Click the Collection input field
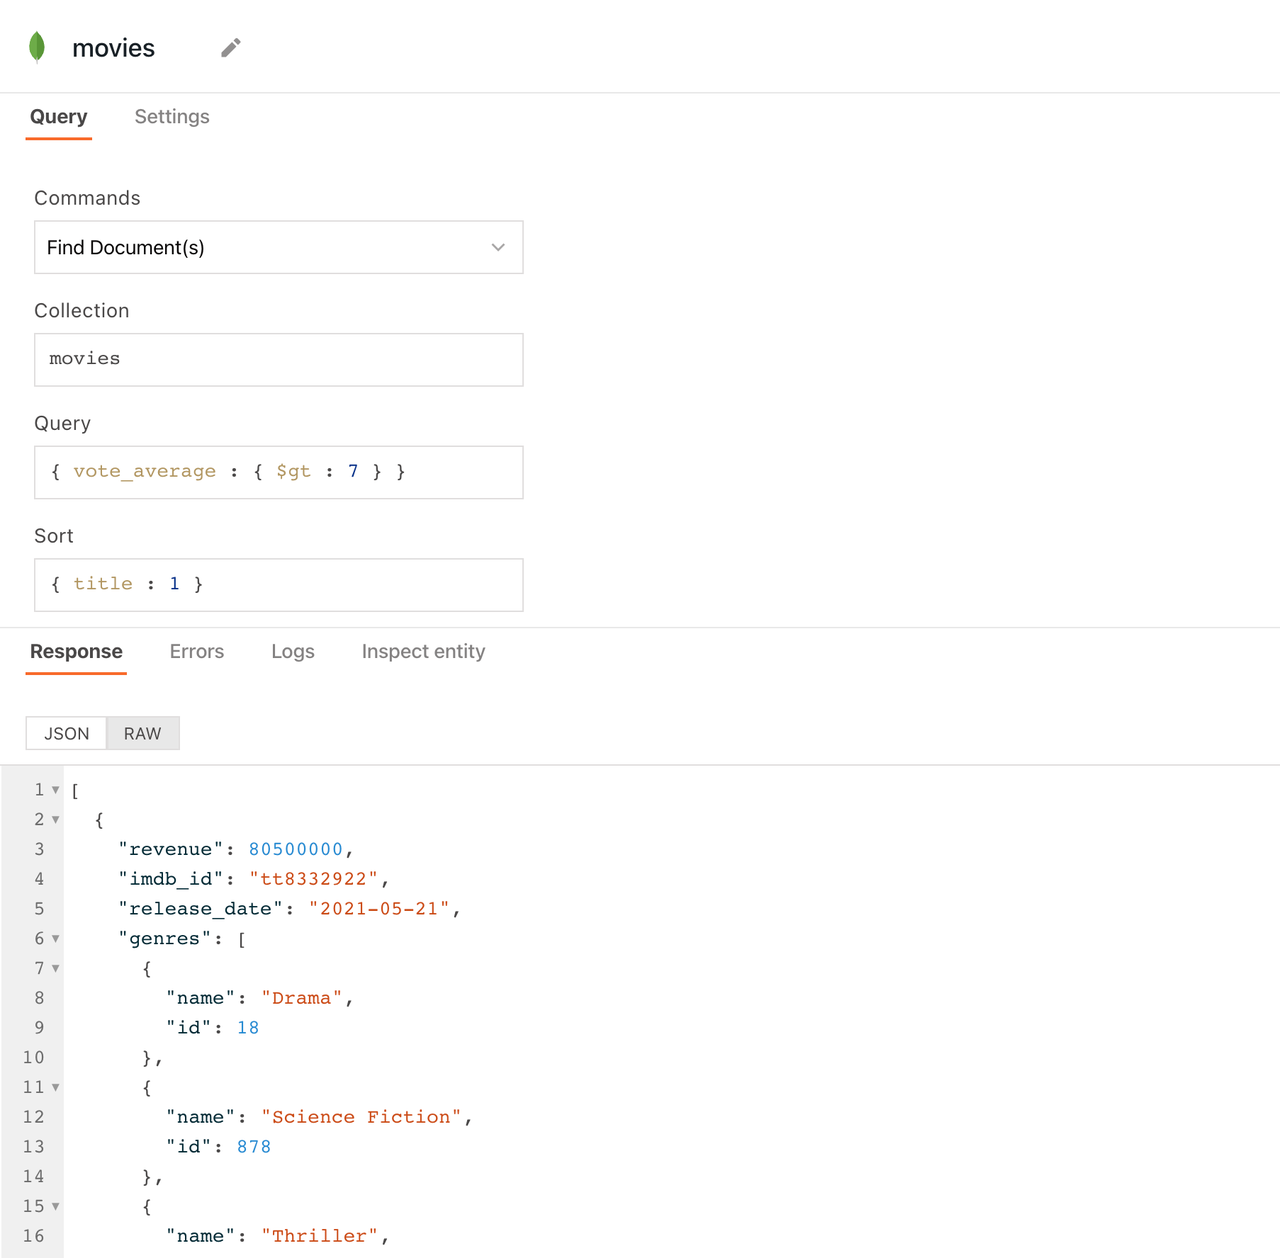This screenshot has width=1280, height=1258. point(278,360)
